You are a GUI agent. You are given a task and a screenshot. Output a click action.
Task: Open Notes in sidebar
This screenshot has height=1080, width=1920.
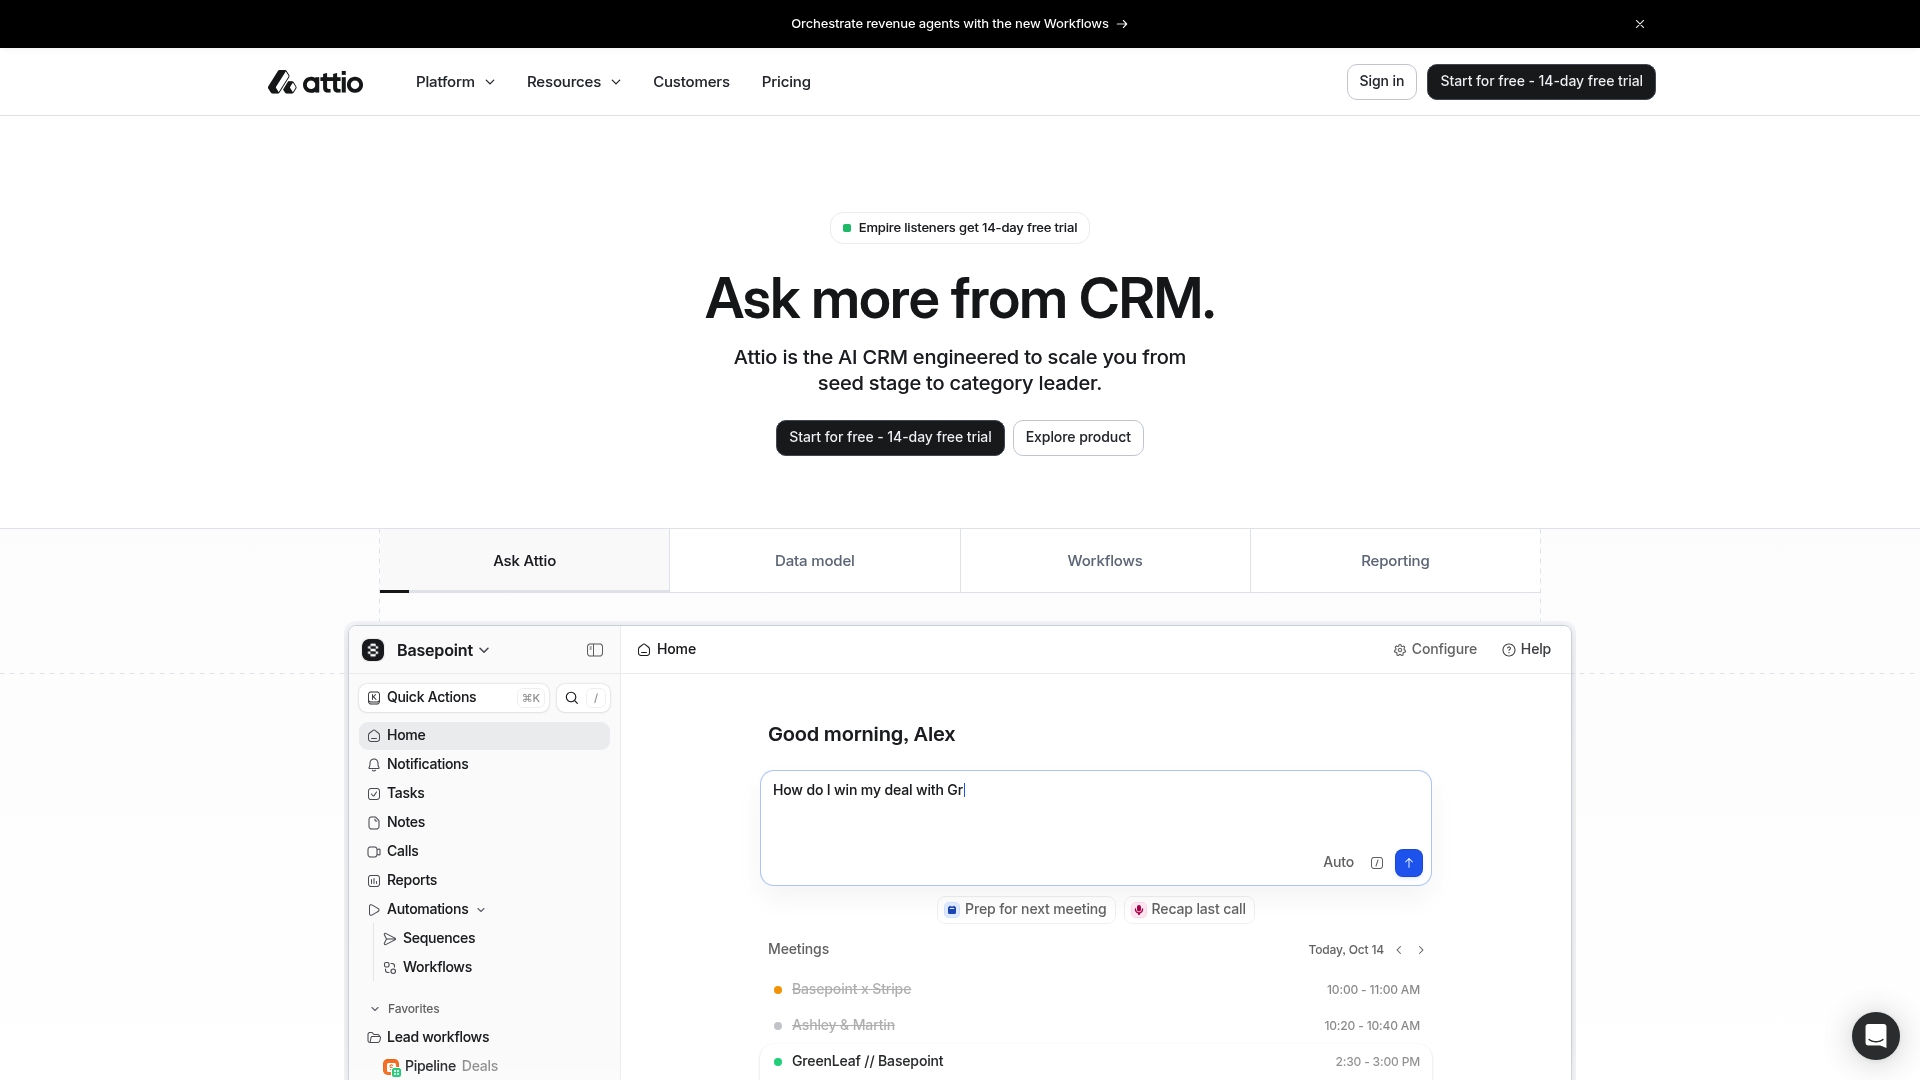(x=484, y=823)
